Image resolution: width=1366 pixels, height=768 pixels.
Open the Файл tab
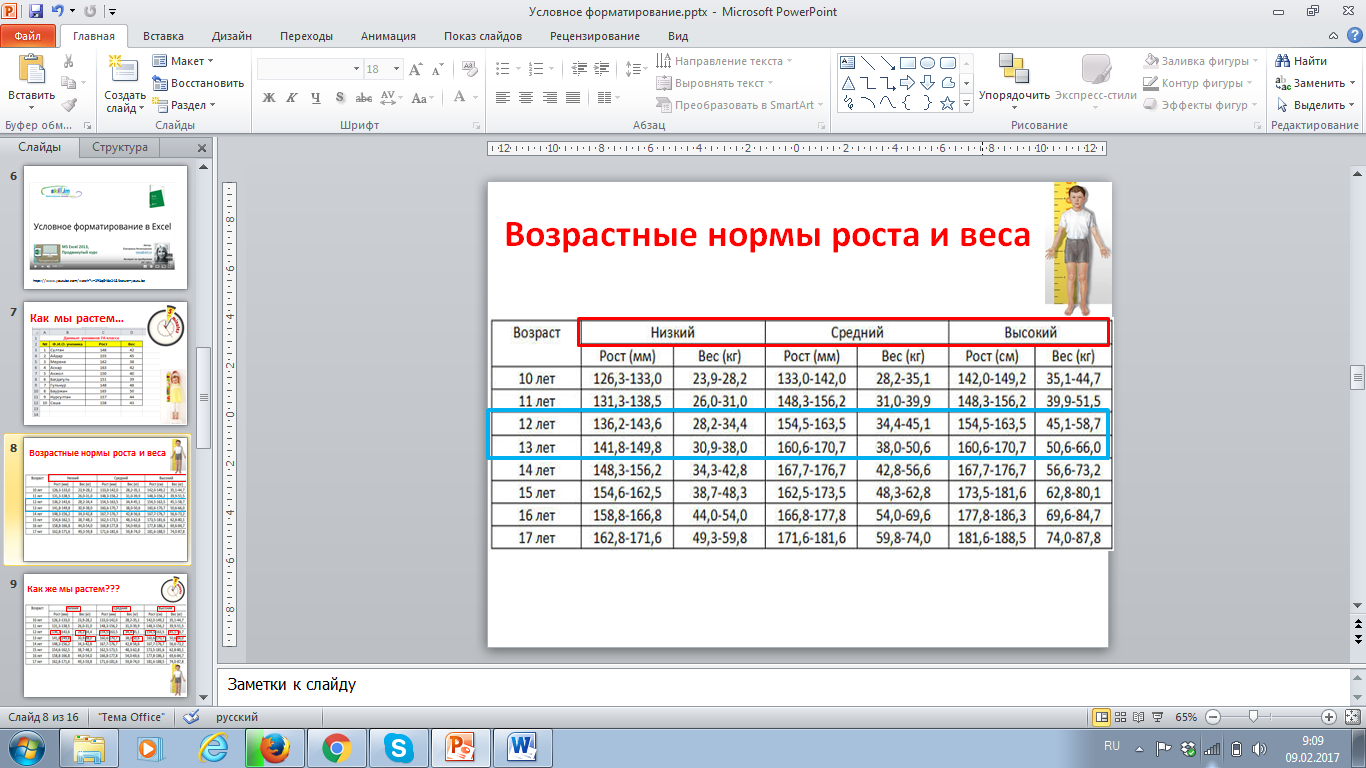[x=28, y=36]
